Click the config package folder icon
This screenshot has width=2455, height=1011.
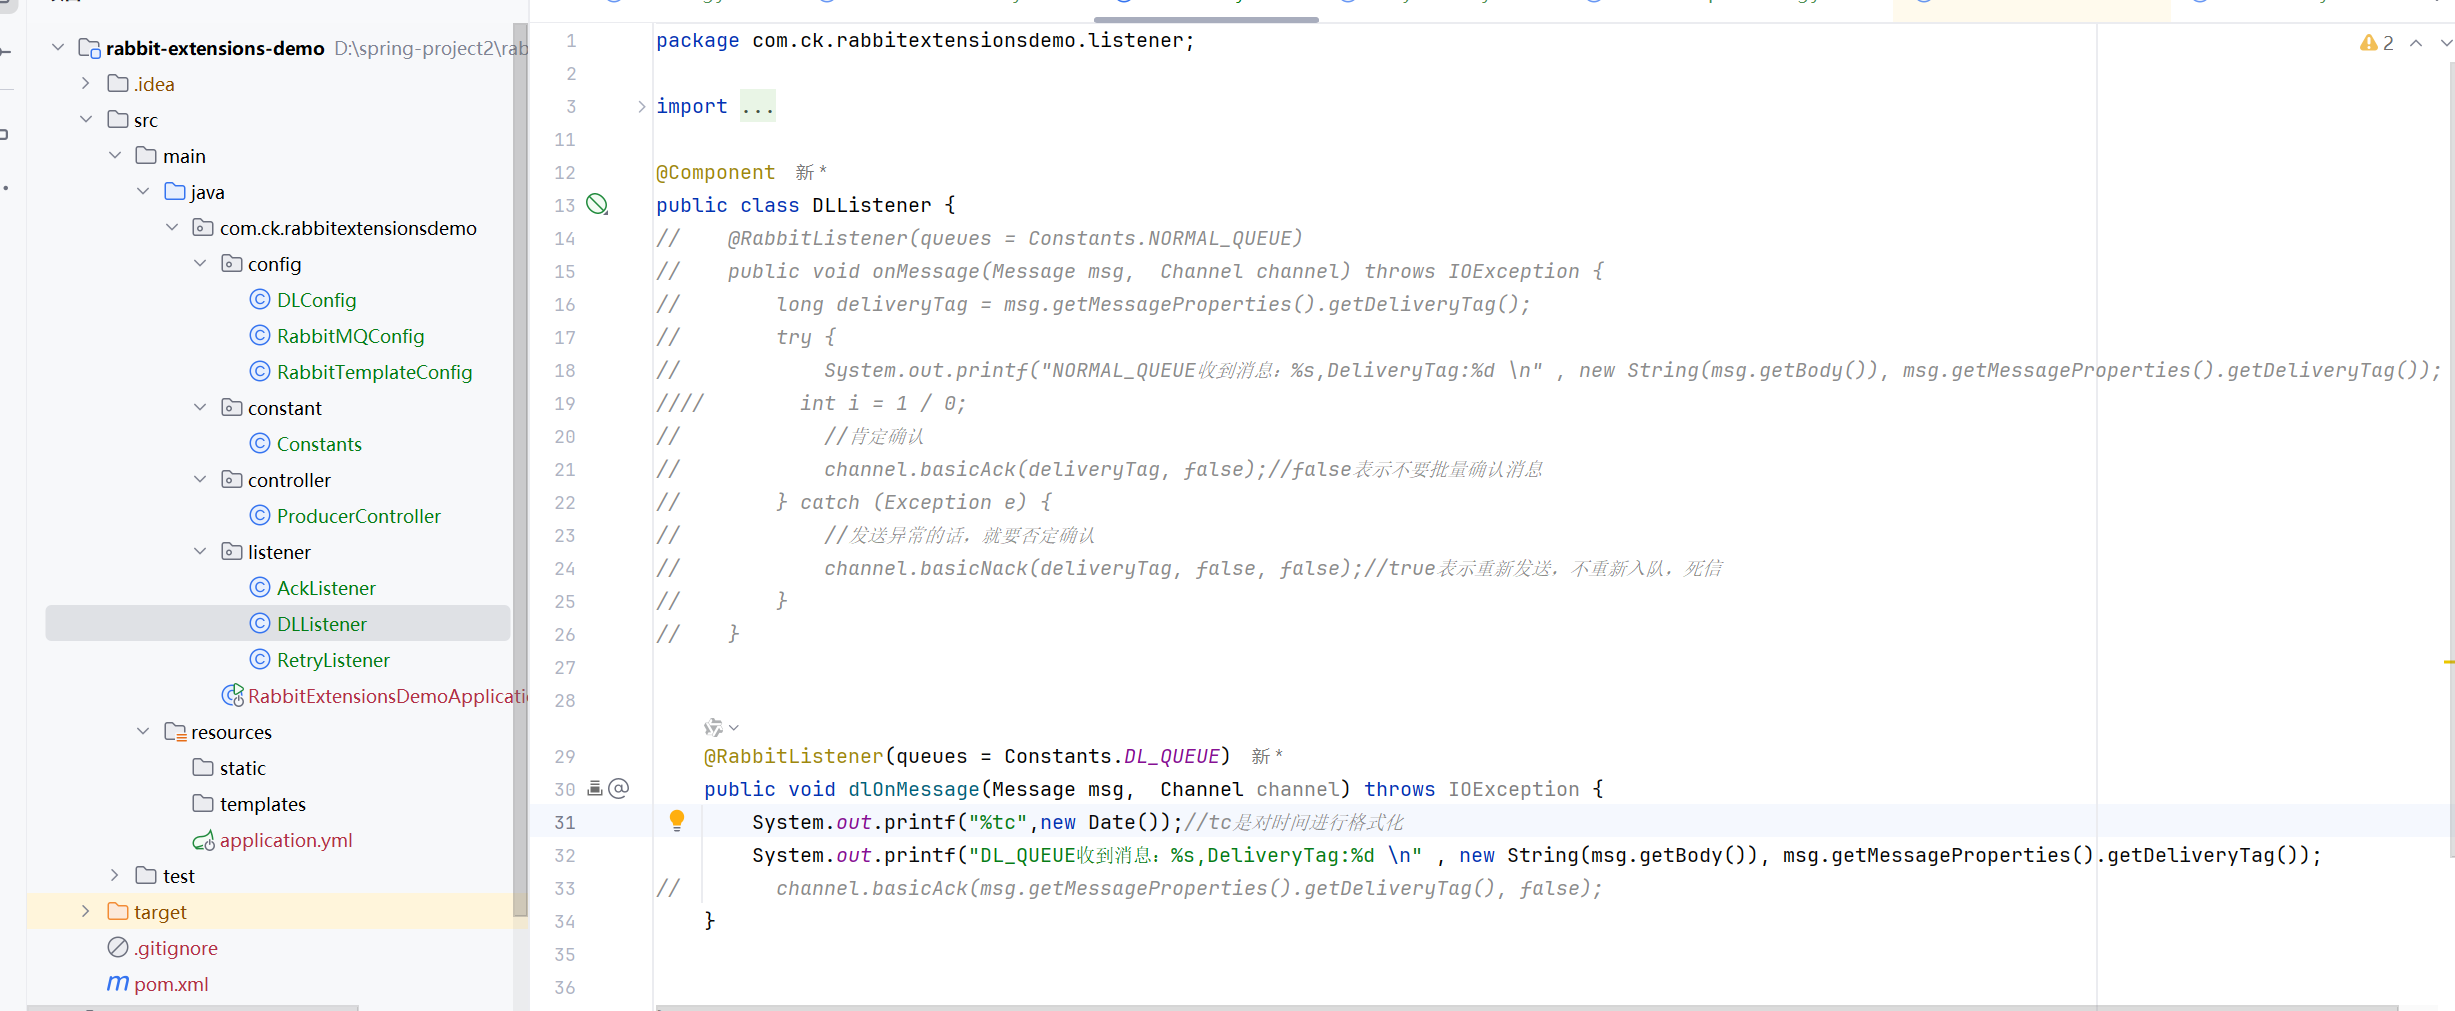pos(232,263)
